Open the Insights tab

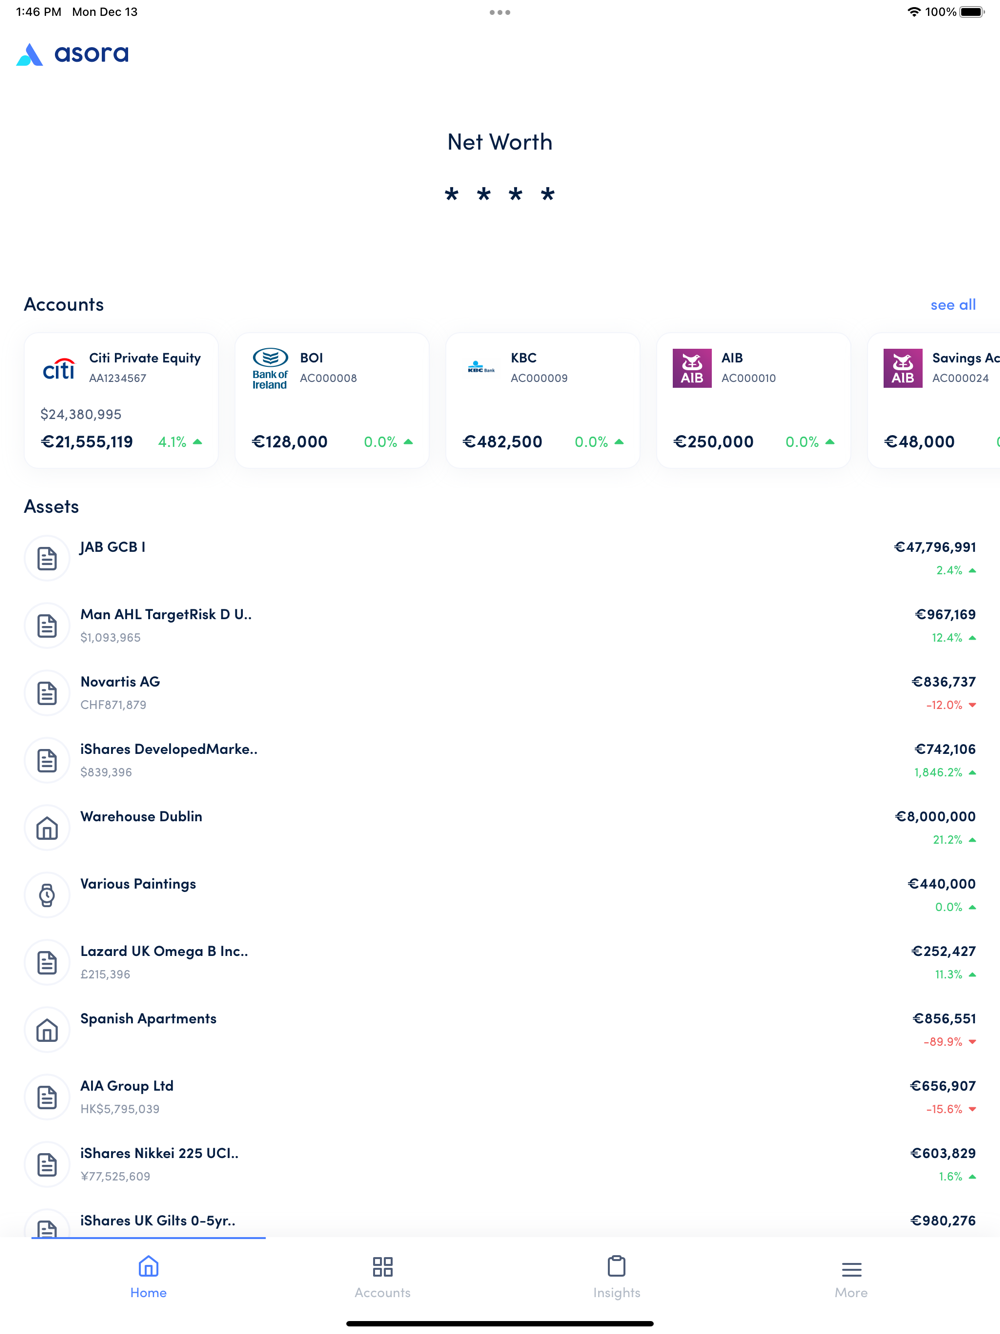pos(617,1277)
